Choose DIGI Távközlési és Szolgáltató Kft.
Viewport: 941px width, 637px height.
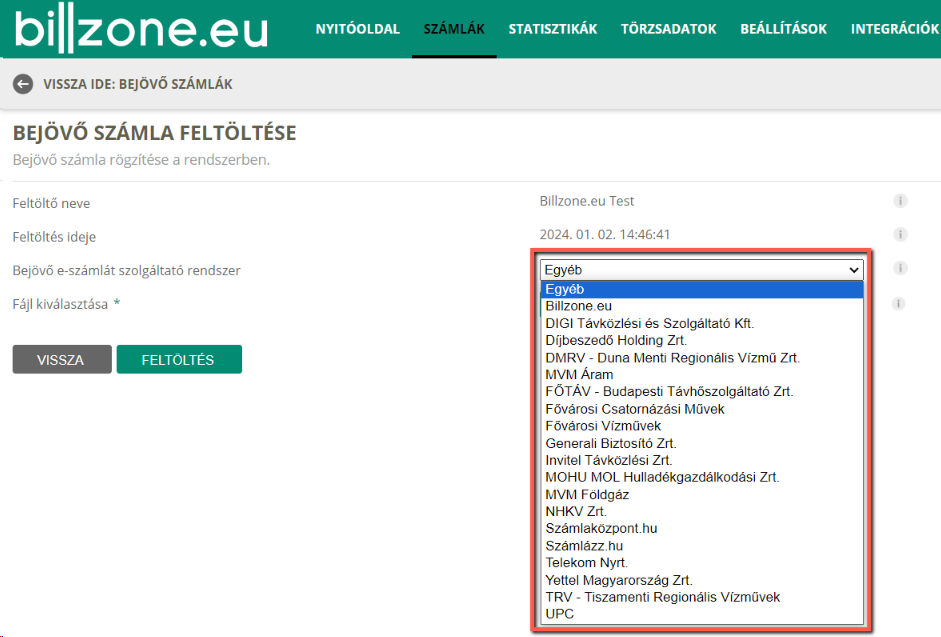pyautogui.click(x=702, y=324)
